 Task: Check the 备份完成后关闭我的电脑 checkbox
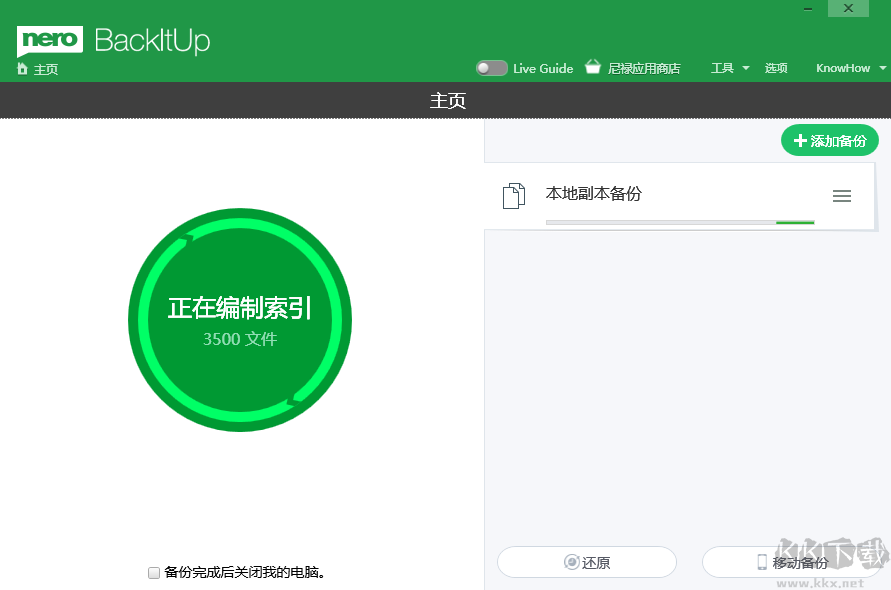click(154, 572)
